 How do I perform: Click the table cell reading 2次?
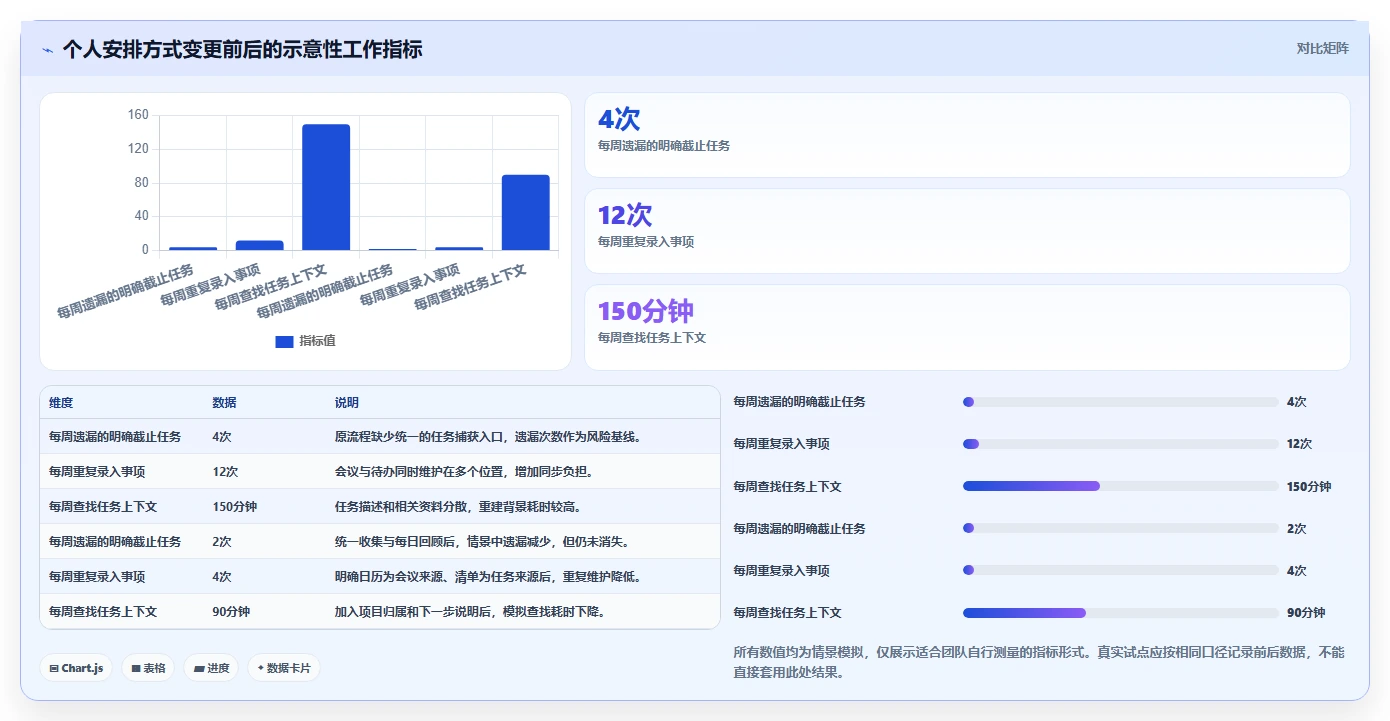221,542
